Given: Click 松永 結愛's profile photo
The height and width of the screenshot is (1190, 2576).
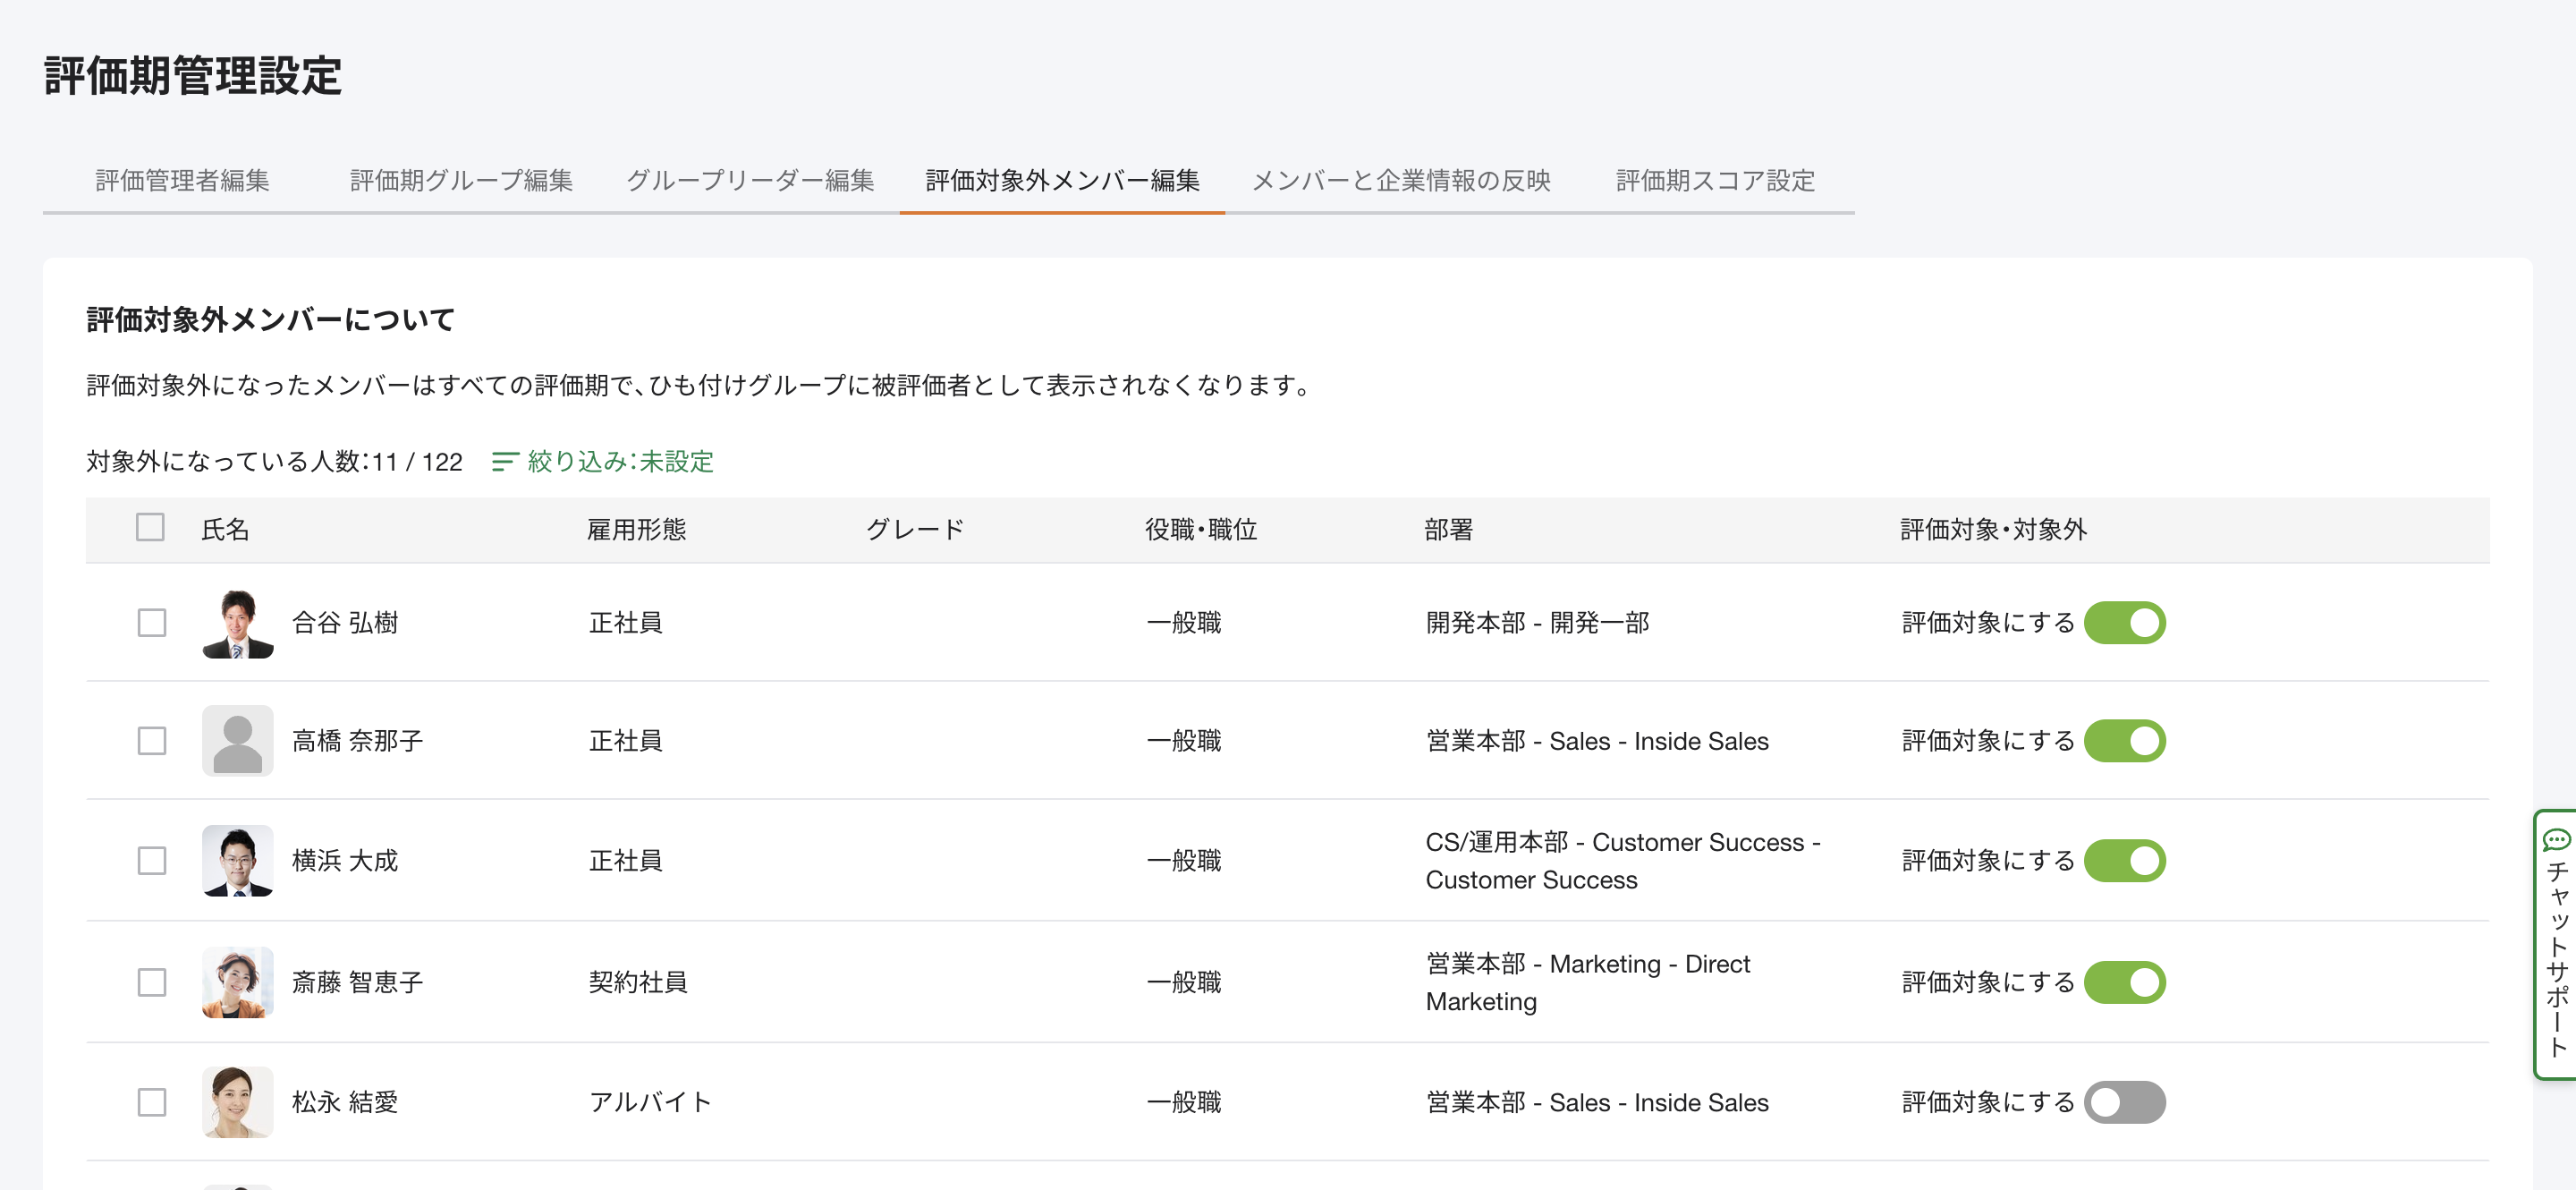Looking at the screenshot, I should pos(237,1101).
